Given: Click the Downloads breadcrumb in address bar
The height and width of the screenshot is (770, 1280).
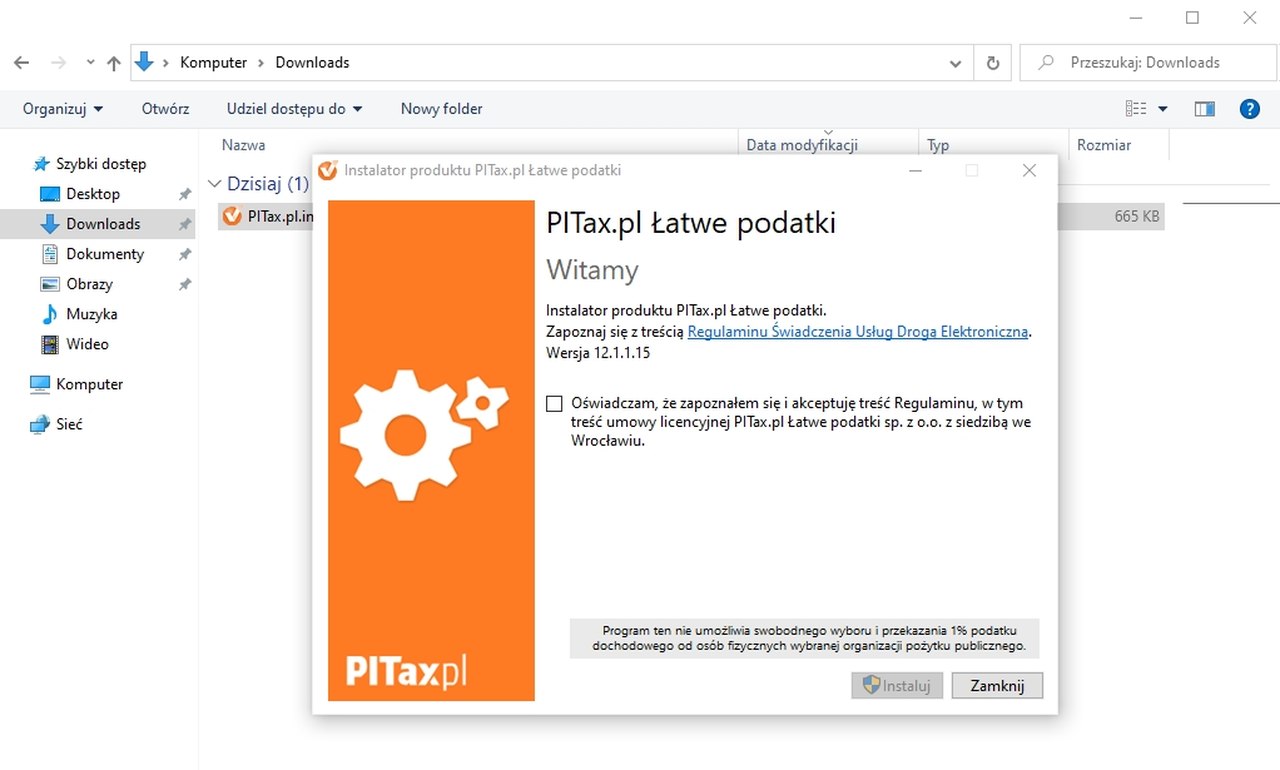Looking at the screenshot, I should coord(312,62).
